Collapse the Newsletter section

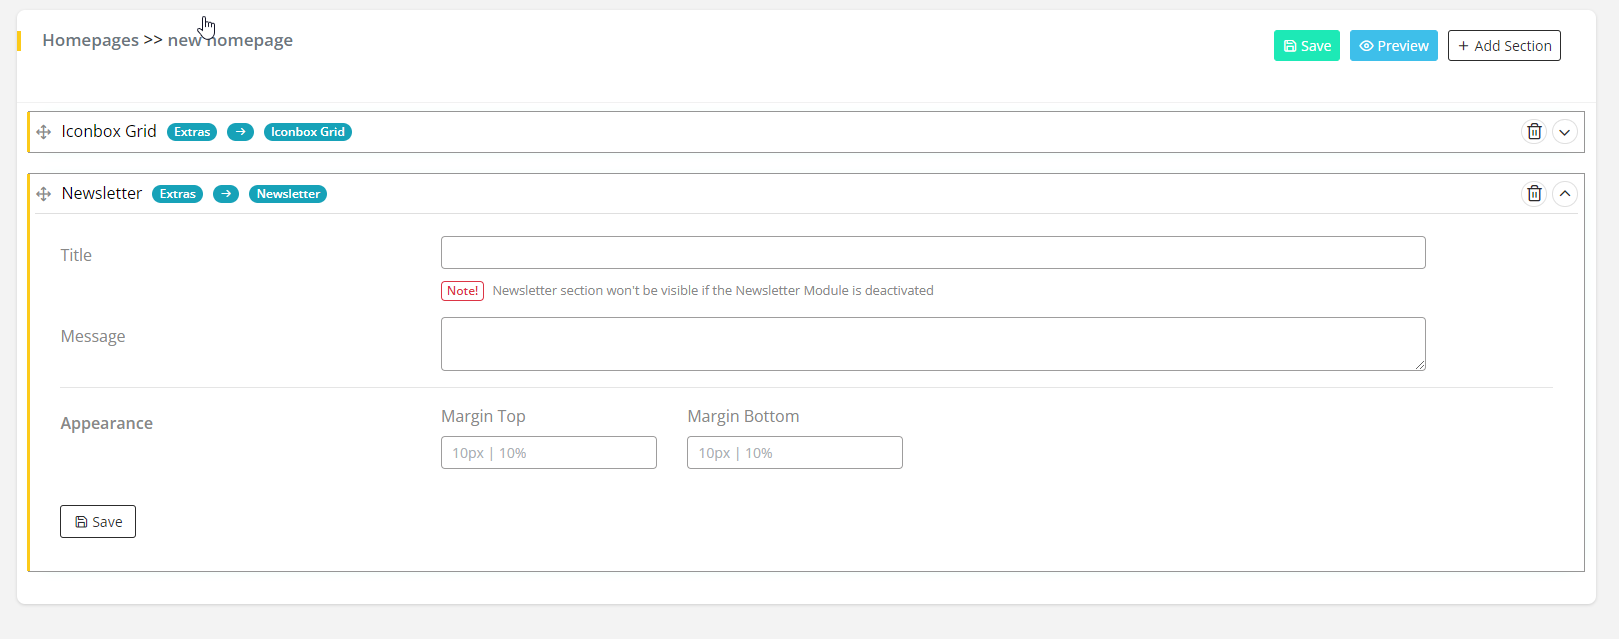pos(1564,194)
